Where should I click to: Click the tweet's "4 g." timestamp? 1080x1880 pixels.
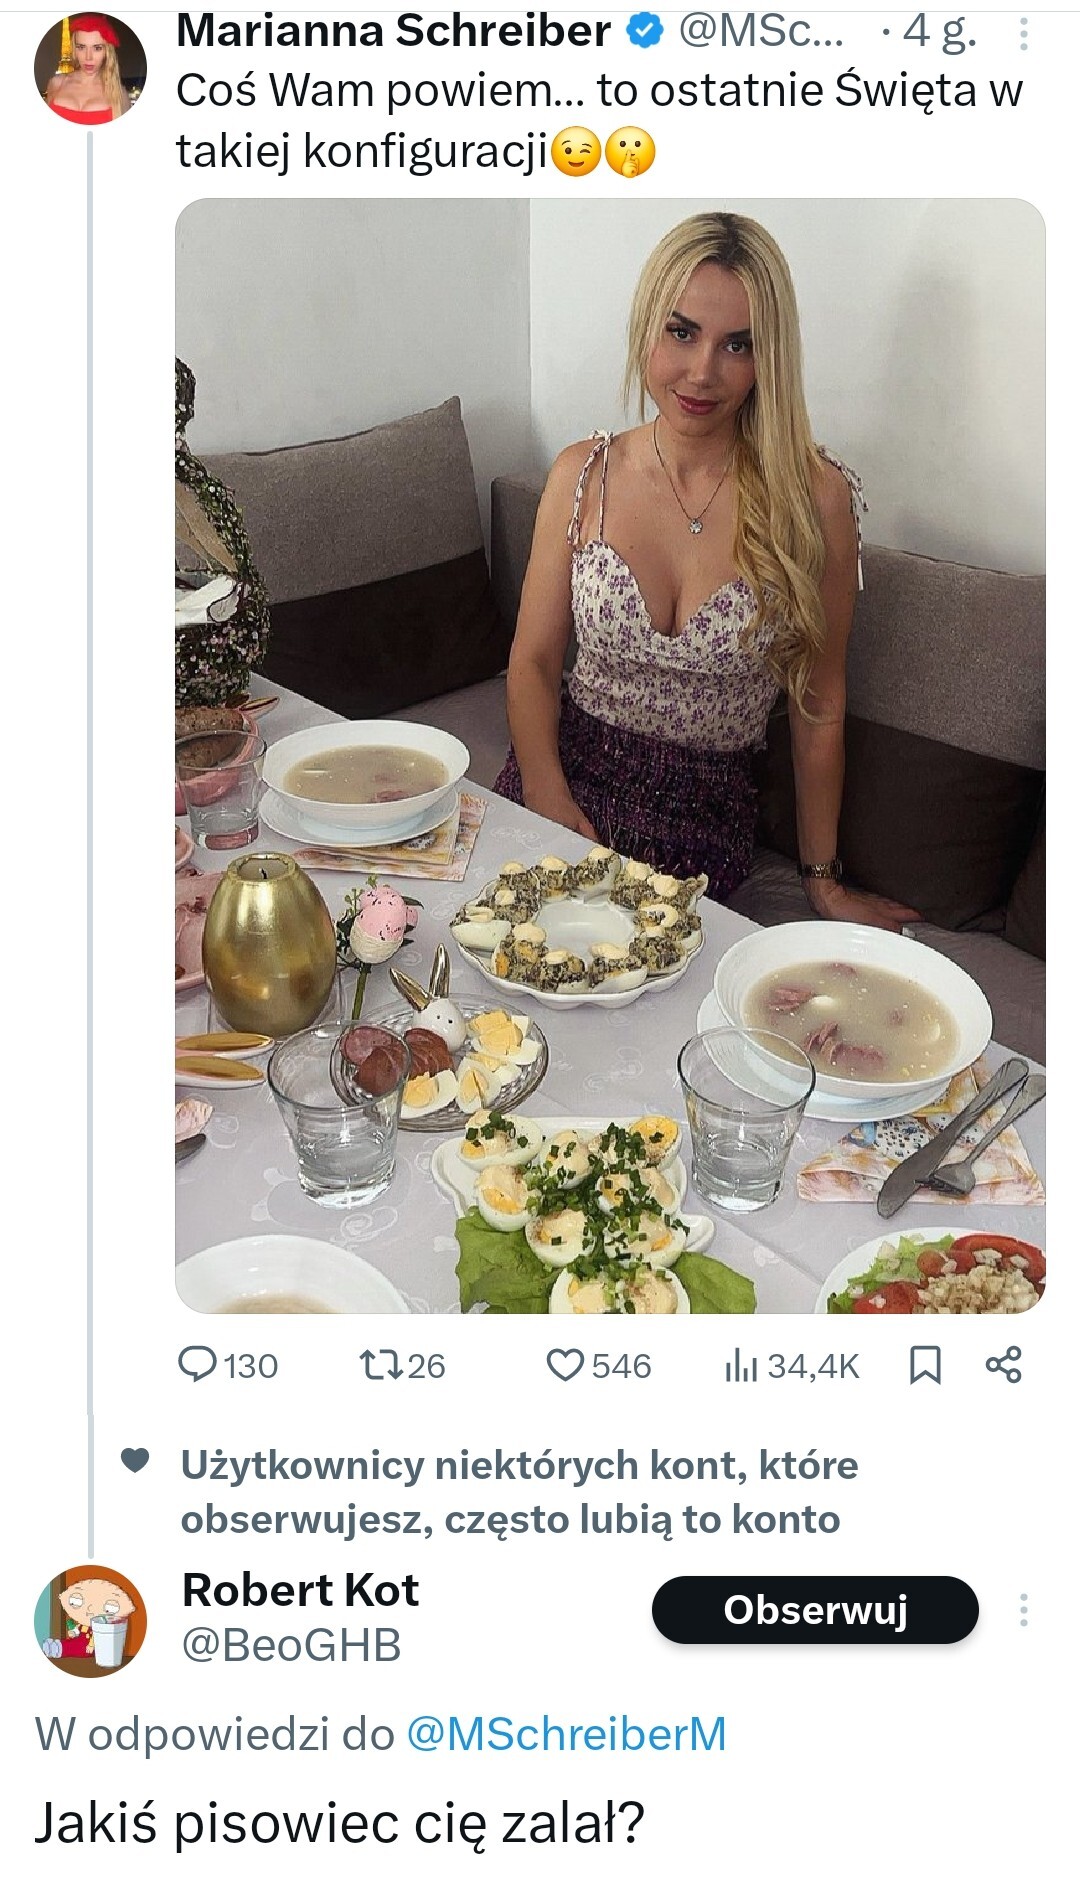[939, 32]
